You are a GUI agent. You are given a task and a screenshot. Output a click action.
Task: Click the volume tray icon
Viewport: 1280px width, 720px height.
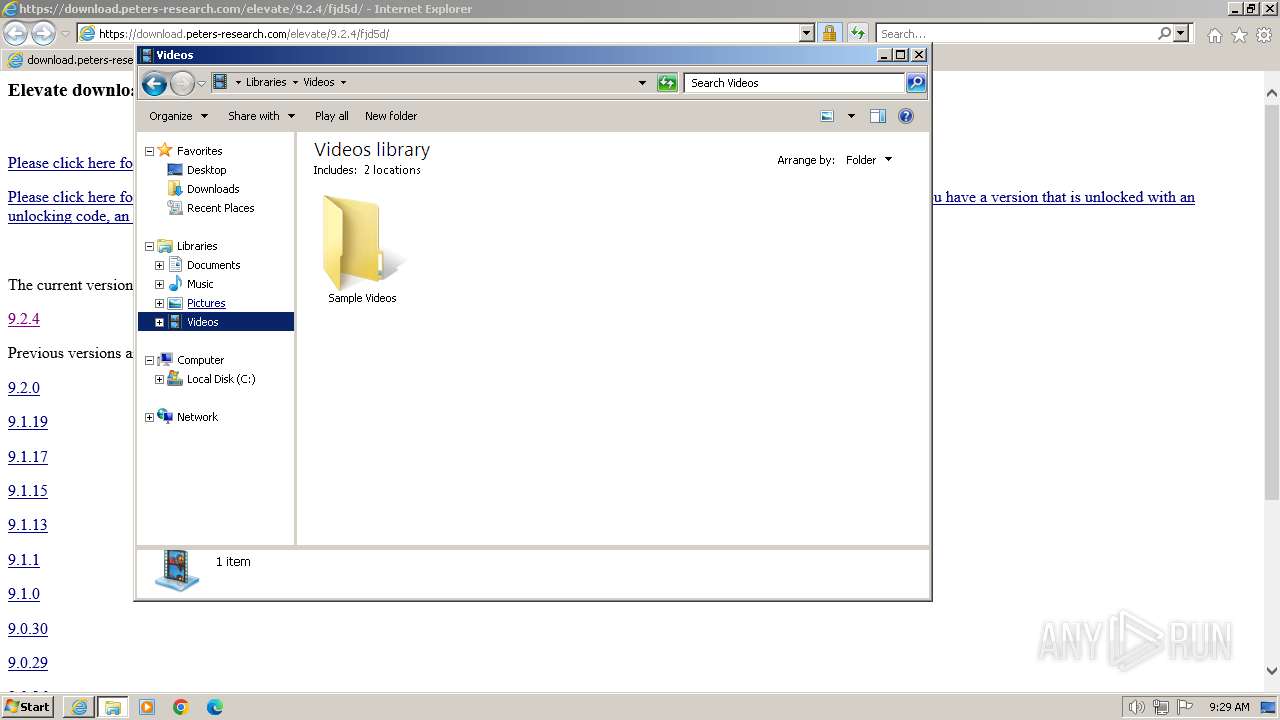click(1137, 707)
